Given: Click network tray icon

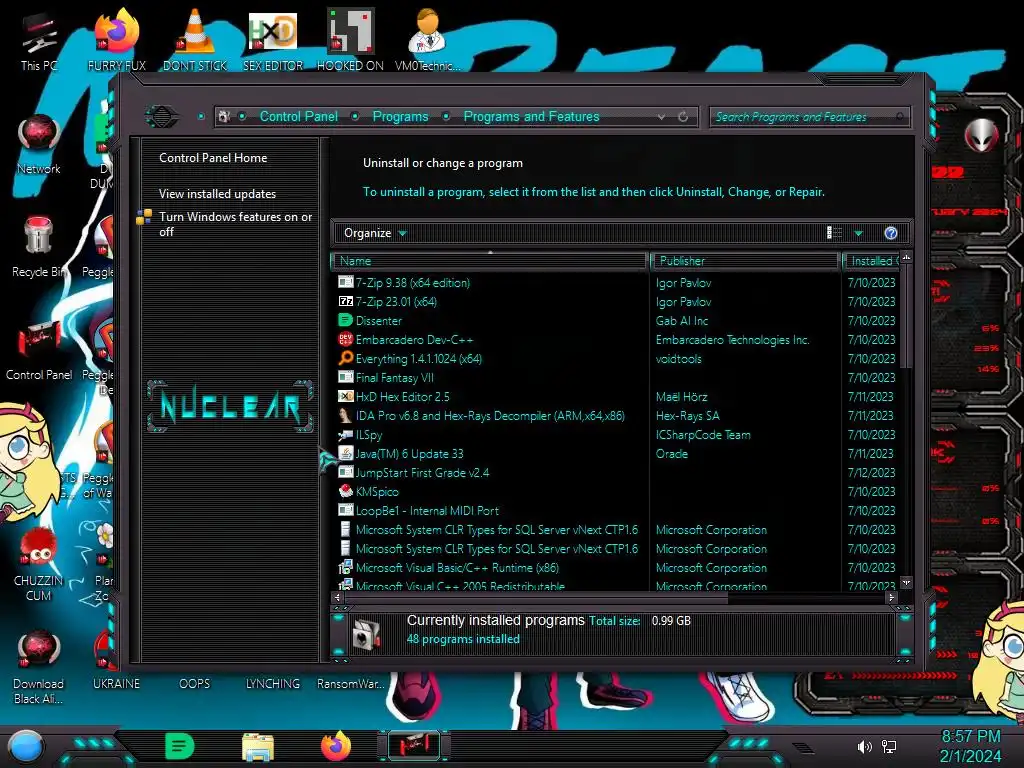Looking at the screenshot, I should (889, 746).
